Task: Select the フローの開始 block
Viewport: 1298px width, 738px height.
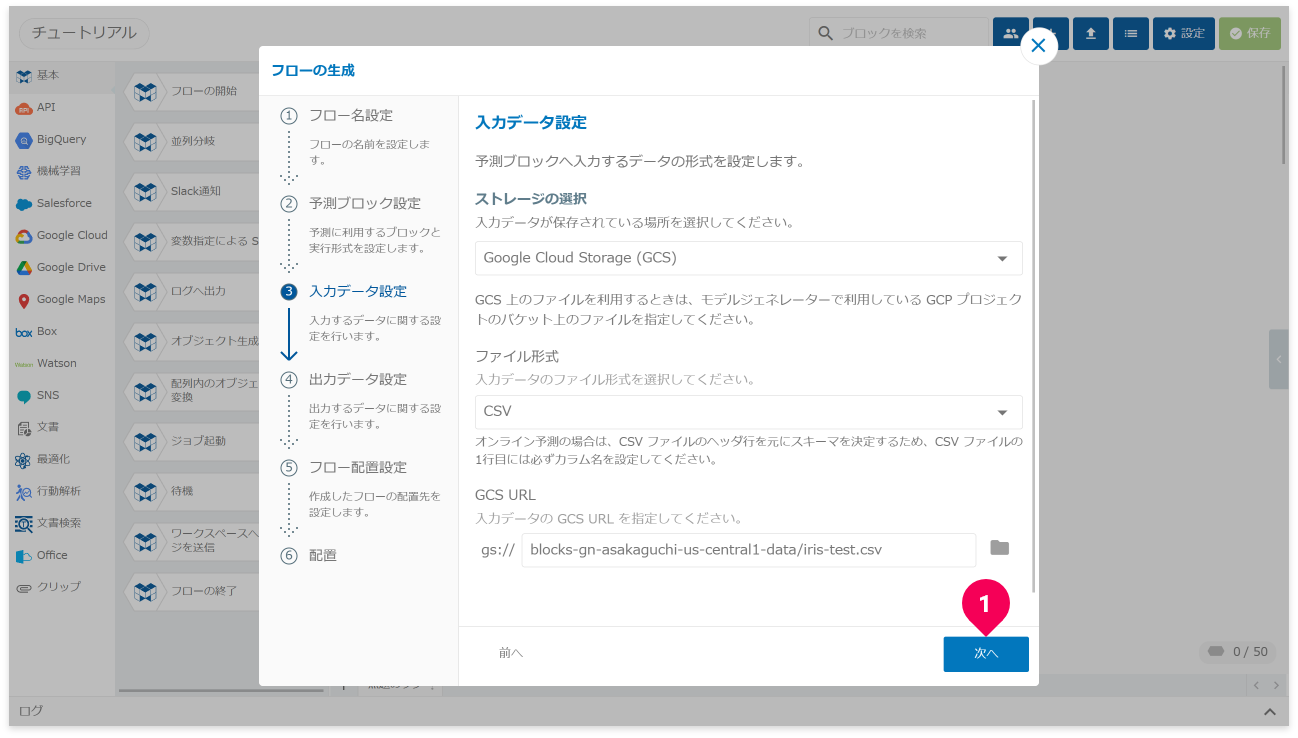Action: (x=192, y=91)
